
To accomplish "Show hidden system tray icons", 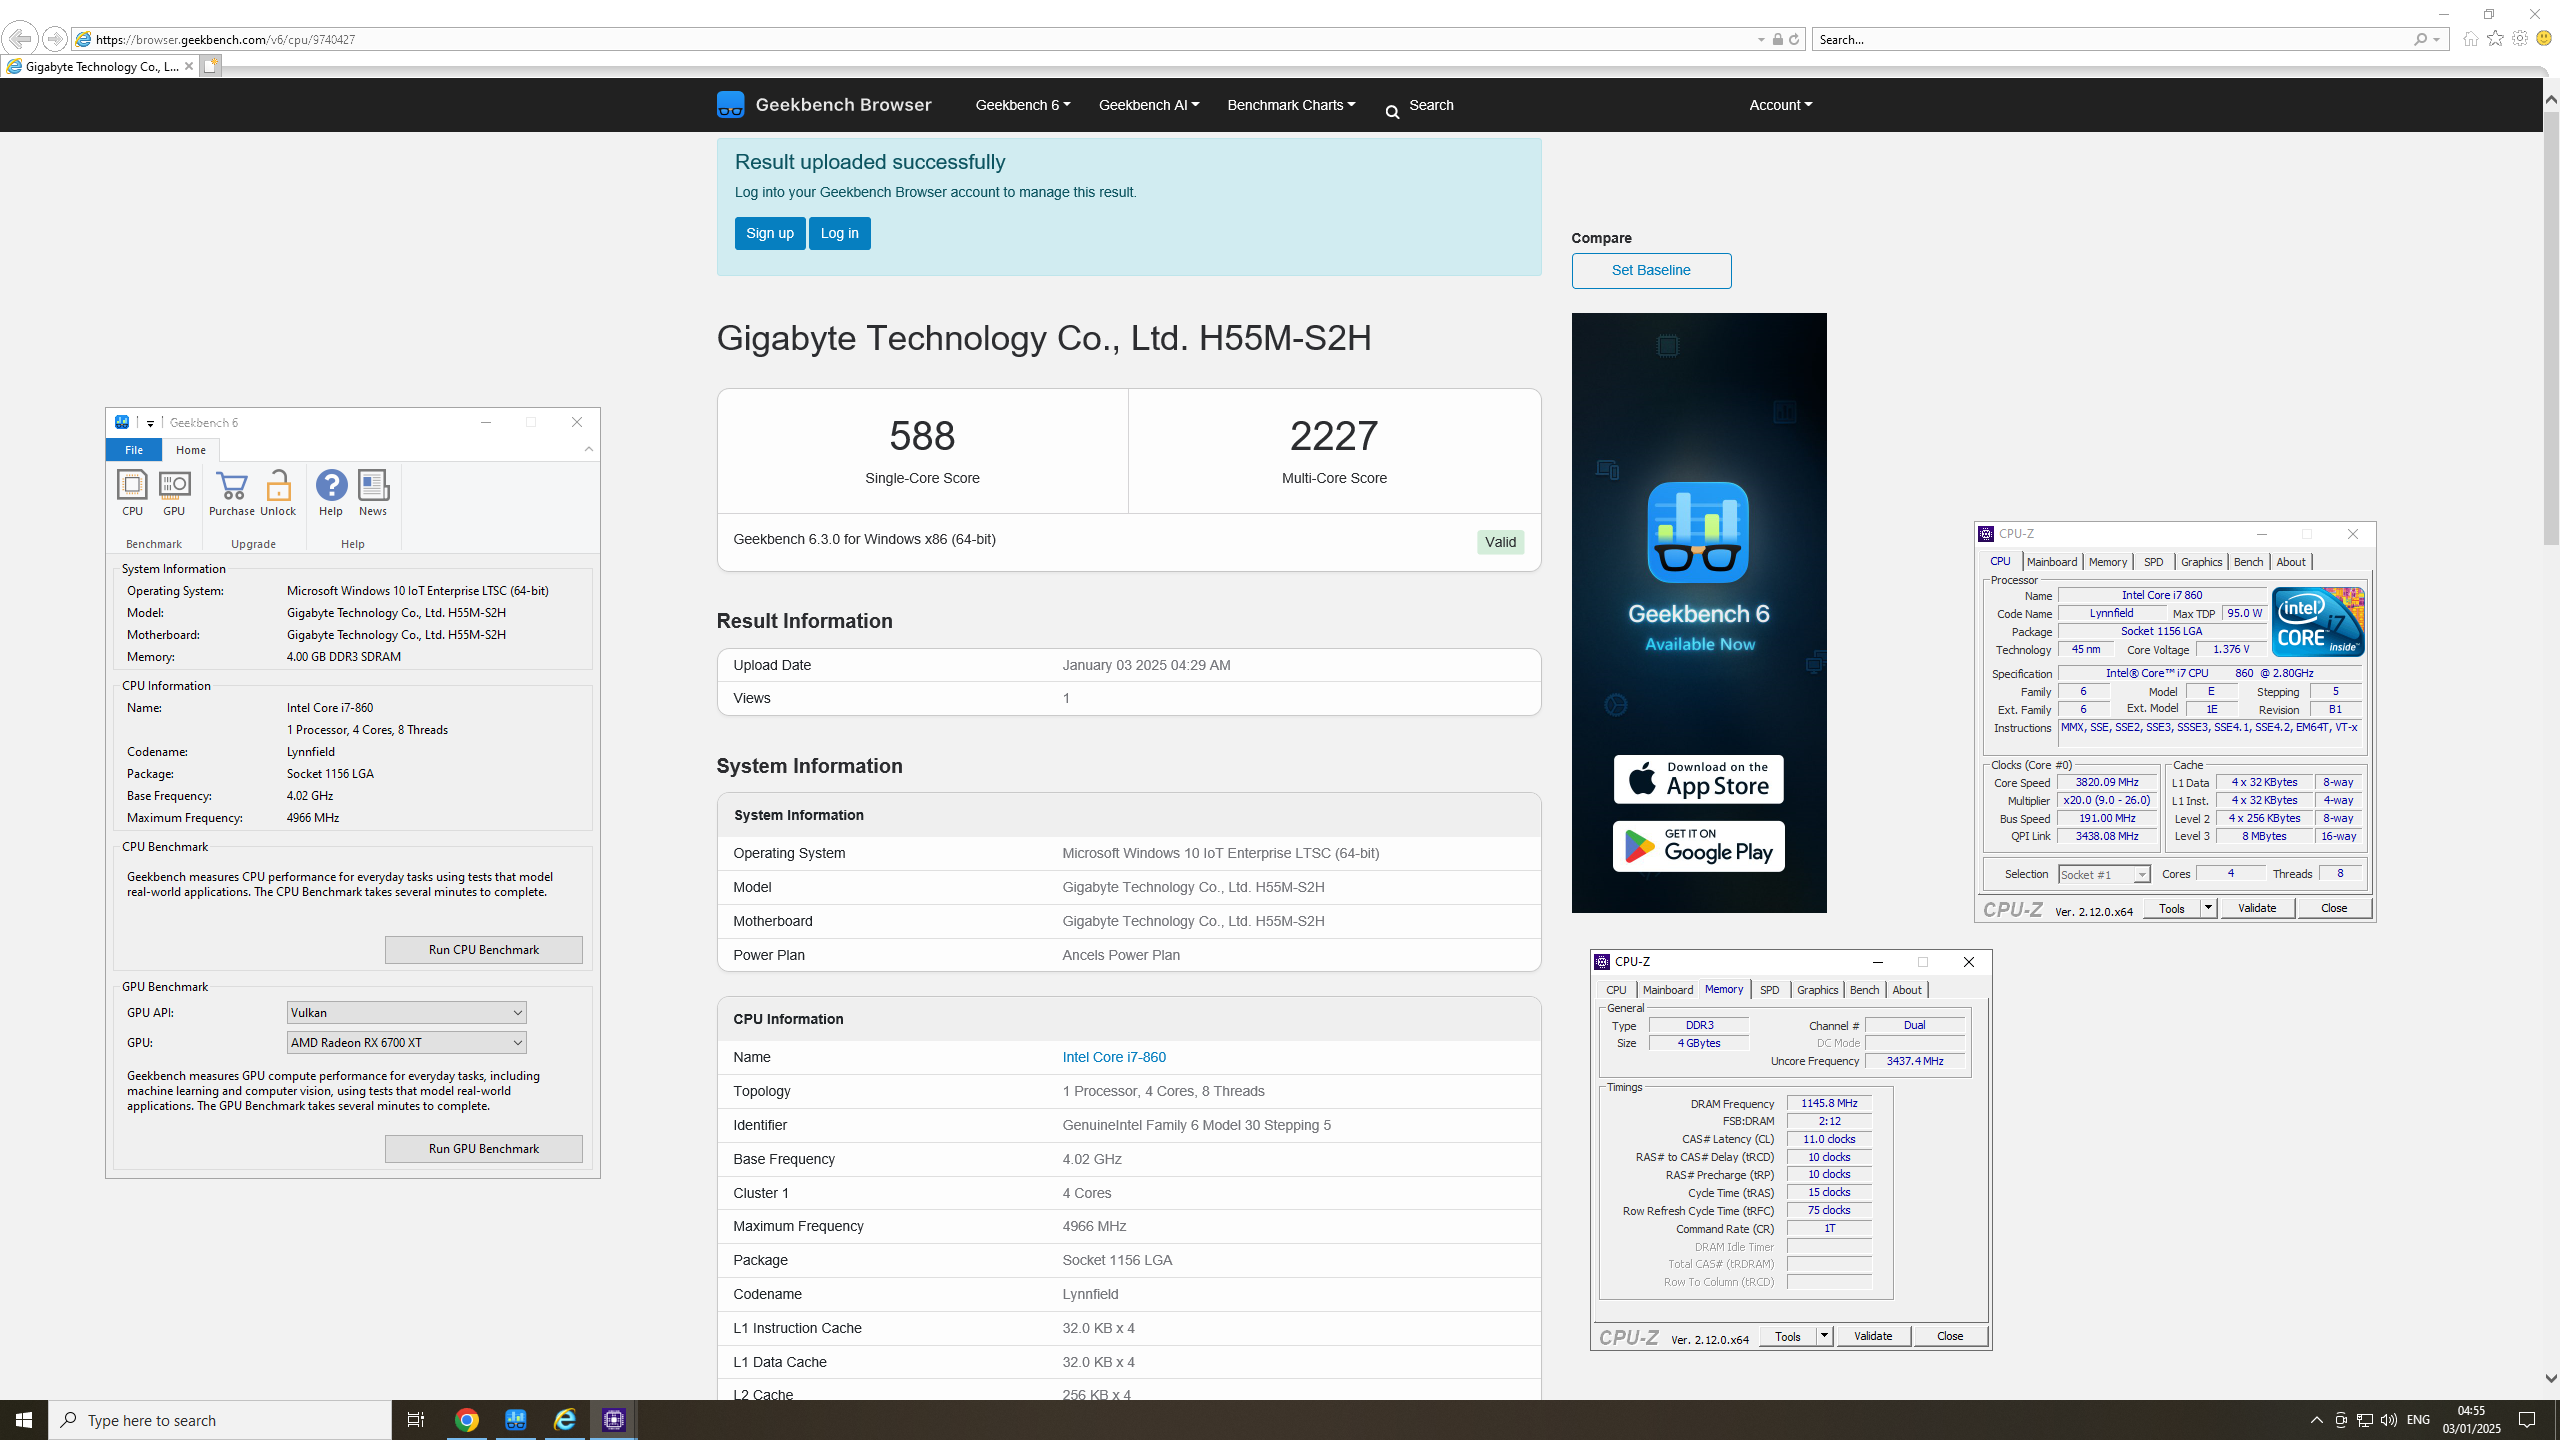I will point(2317,1420).
